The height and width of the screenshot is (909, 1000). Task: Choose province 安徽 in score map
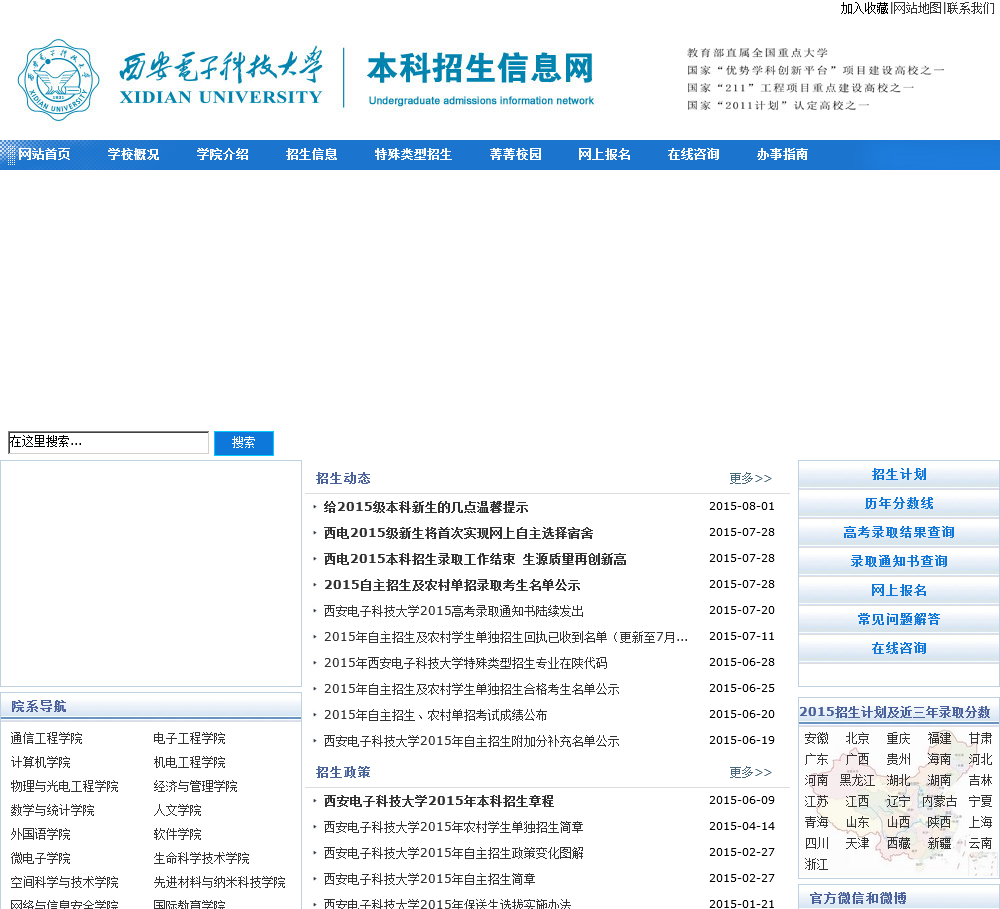(816, 739)
